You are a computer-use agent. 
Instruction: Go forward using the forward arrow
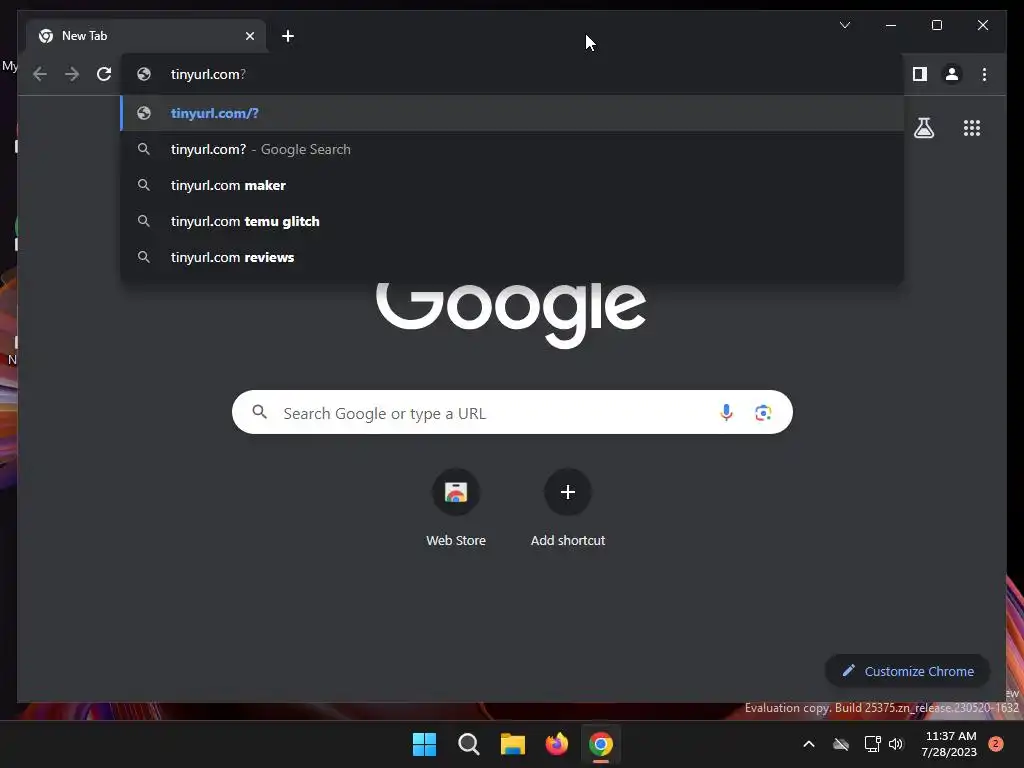coord(72,74)
